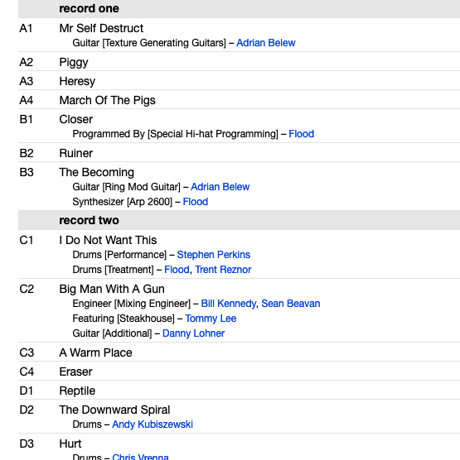
Task: Open Andy Kubiszewski artist link
Action: click(x=152, y=425)
